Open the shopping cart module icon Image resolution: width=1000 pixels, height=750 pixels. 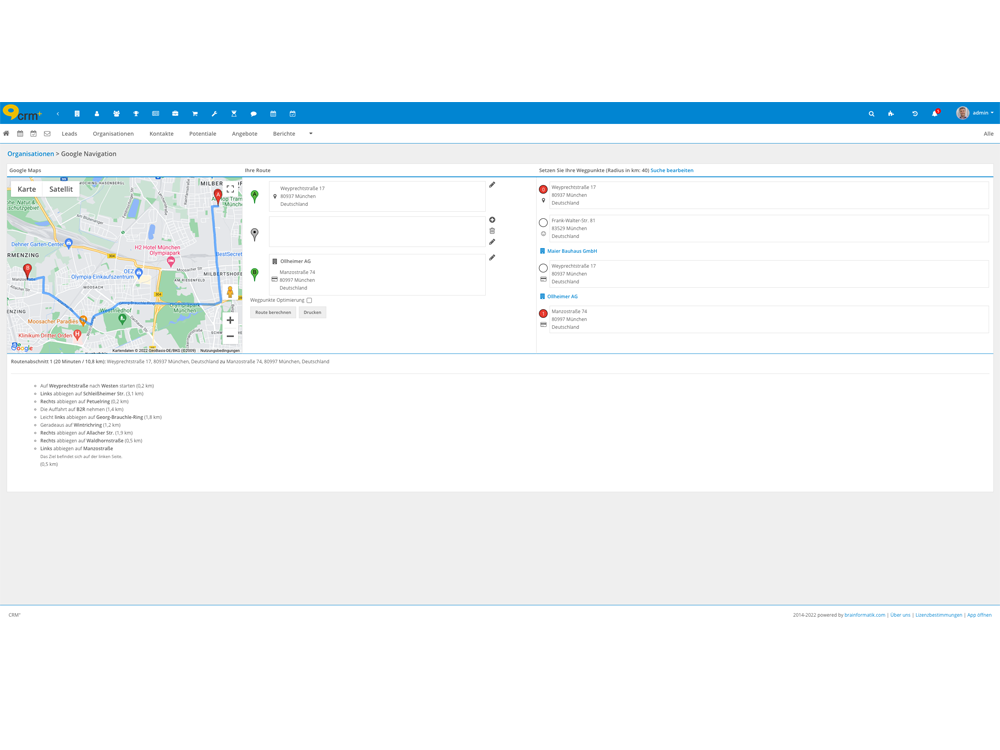(195, 114)
